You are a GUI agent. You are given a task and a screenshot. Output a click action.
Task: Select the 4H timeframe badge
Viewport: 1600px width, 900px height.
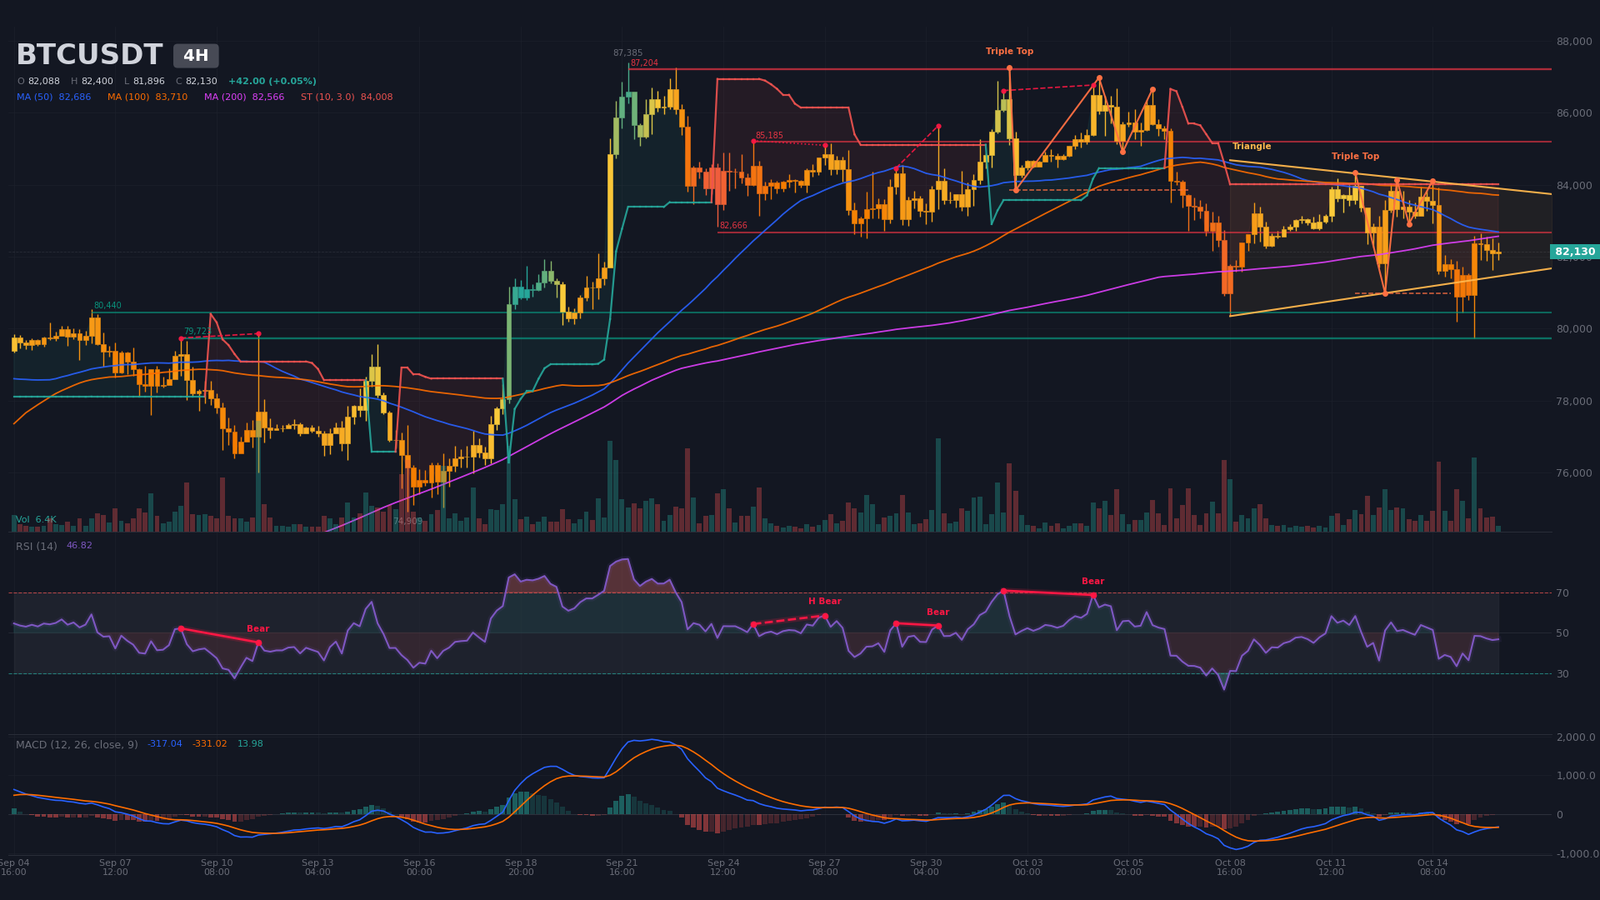click(196, 56)
